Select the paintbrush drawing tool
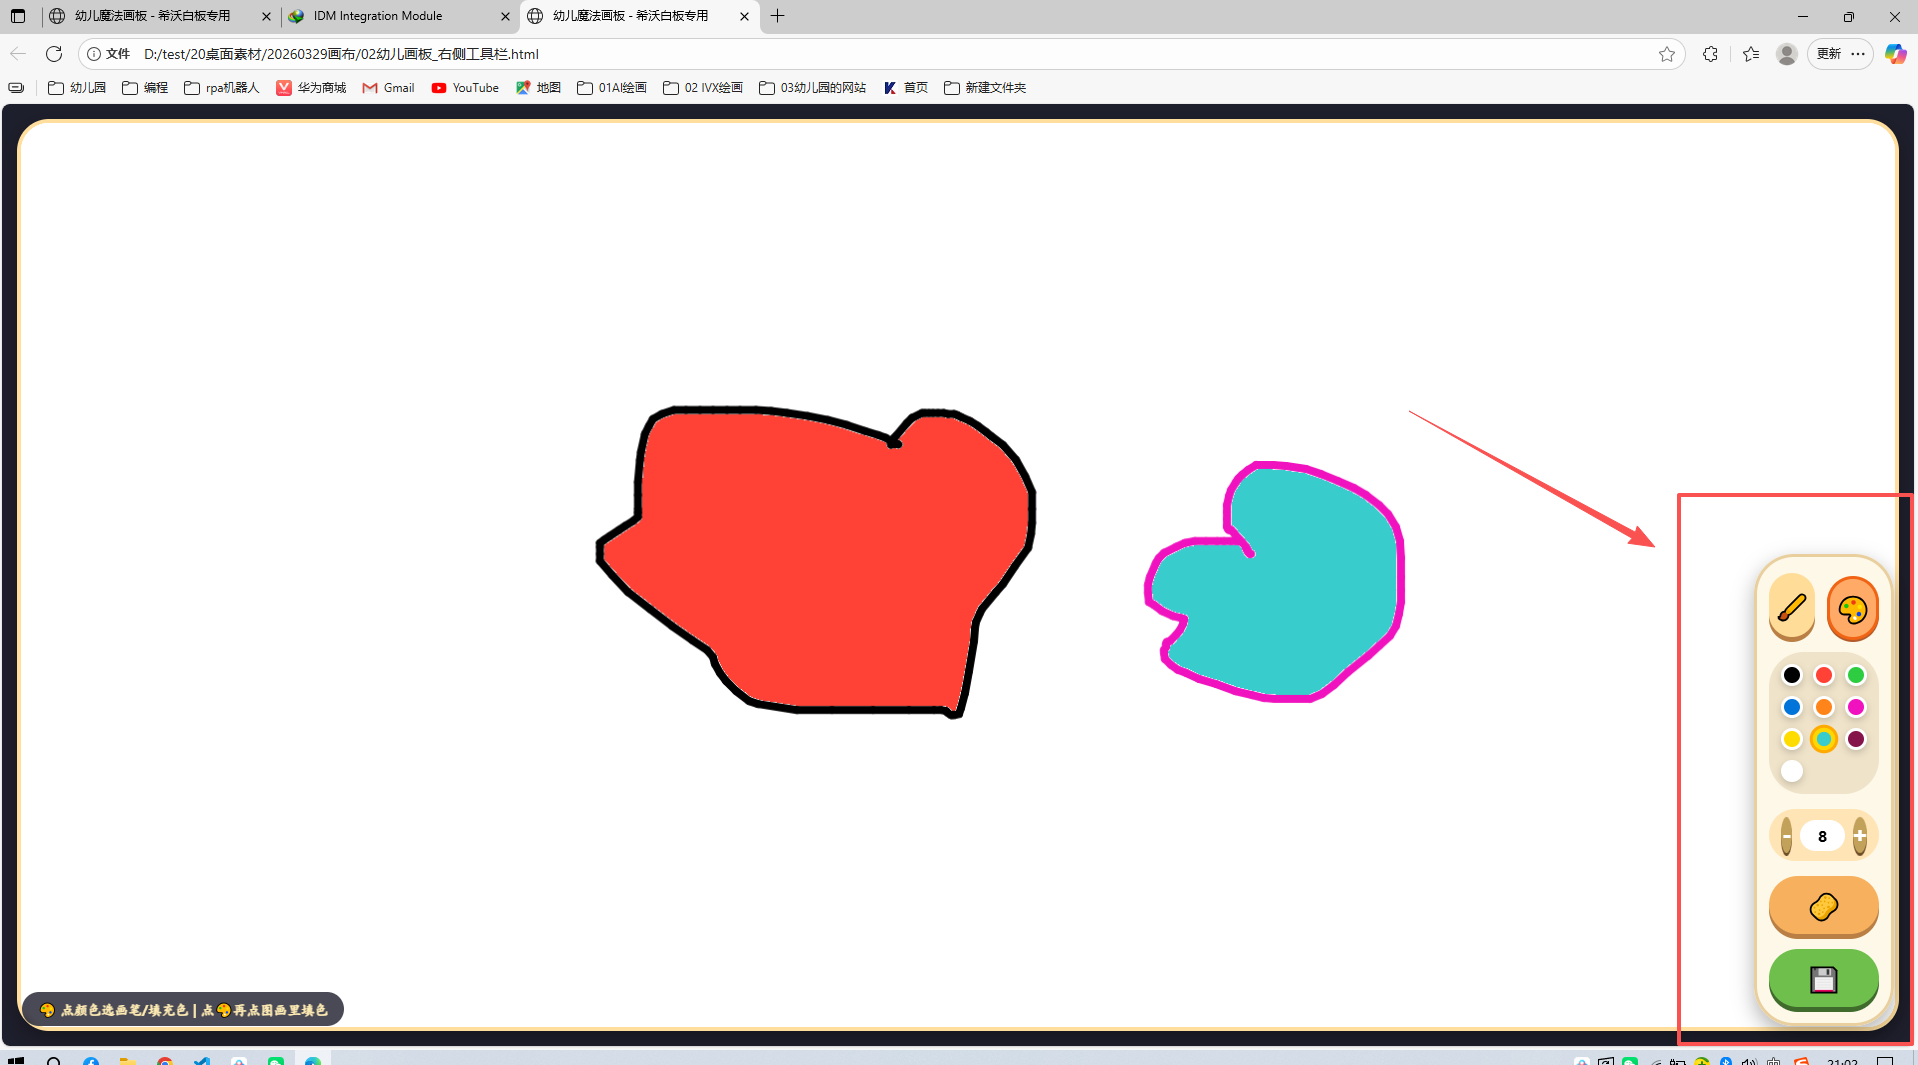Screen dimensions: 1918x1065 click(x=1791, y=607)
